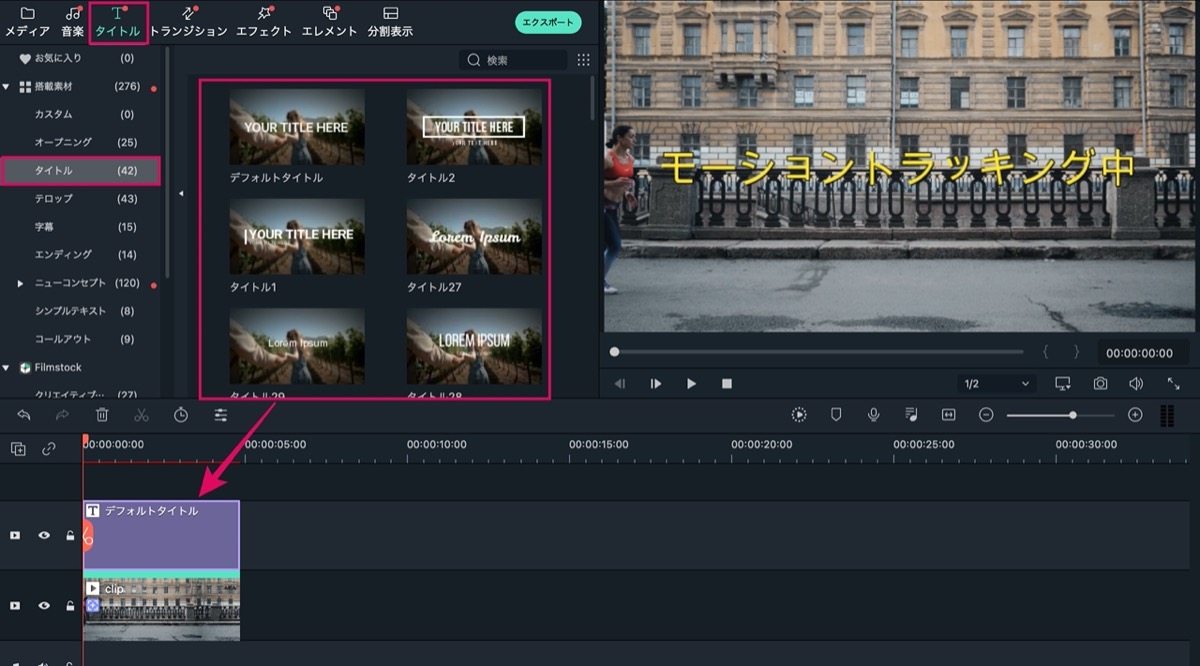Switch to the エフェクト effects tab
1200x666 pixels.
pyautogui.click(x=264, y=21)
